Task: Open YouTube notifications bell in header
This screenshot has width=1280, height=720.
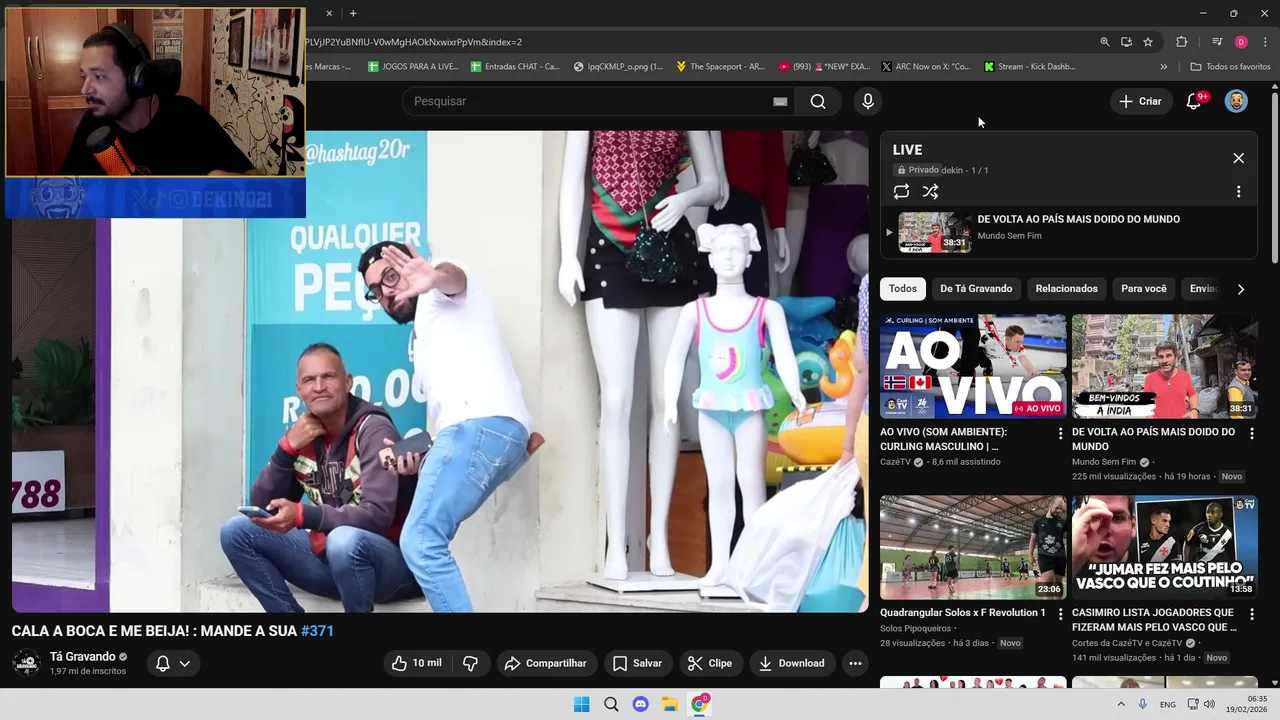Action: click(x=1194, y=101)
